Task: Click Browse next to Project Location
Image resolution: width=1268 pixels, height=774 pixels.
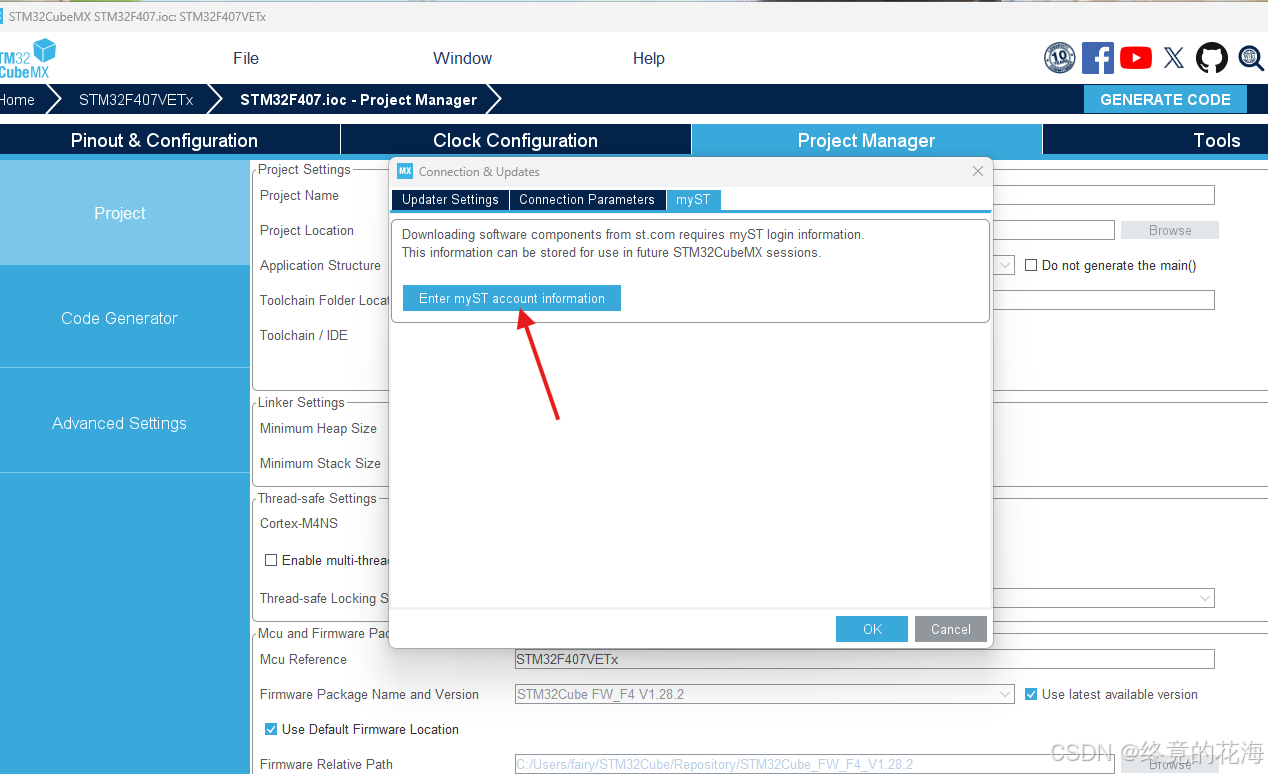Action: click(x=1170, y=230)
